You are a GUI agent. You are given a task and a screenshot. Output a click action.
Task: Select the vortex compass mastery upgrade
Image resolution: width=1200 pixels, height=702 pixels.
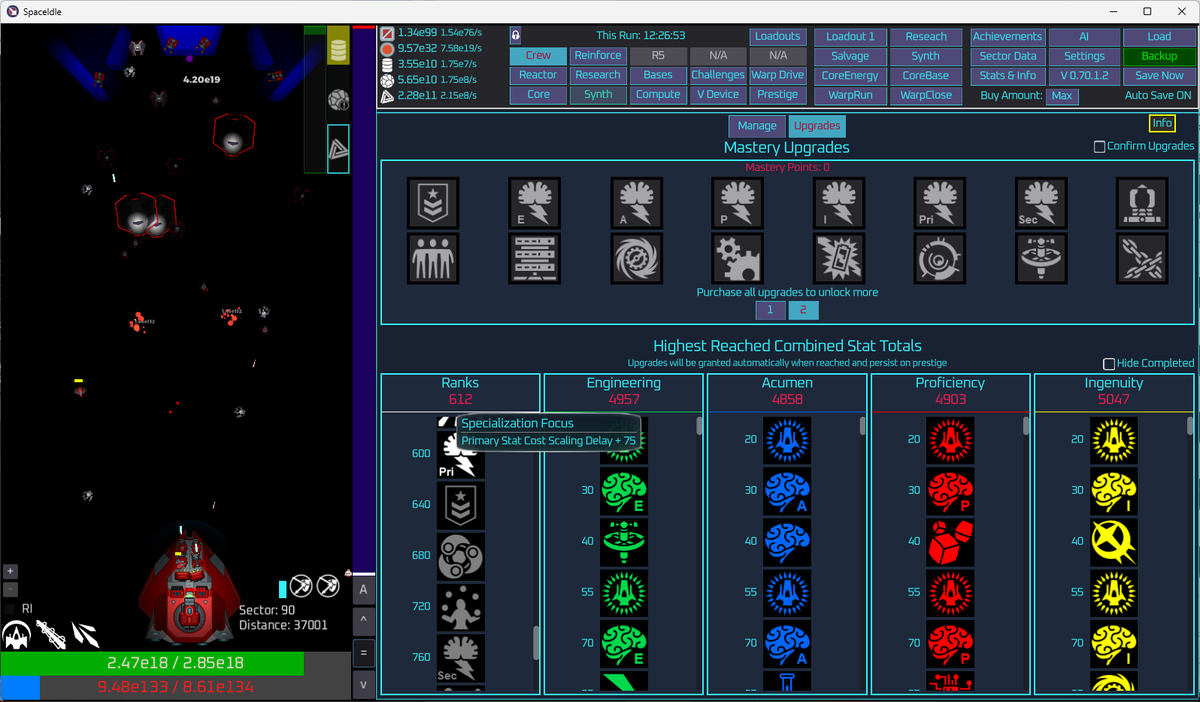click(x=636, y=258)
